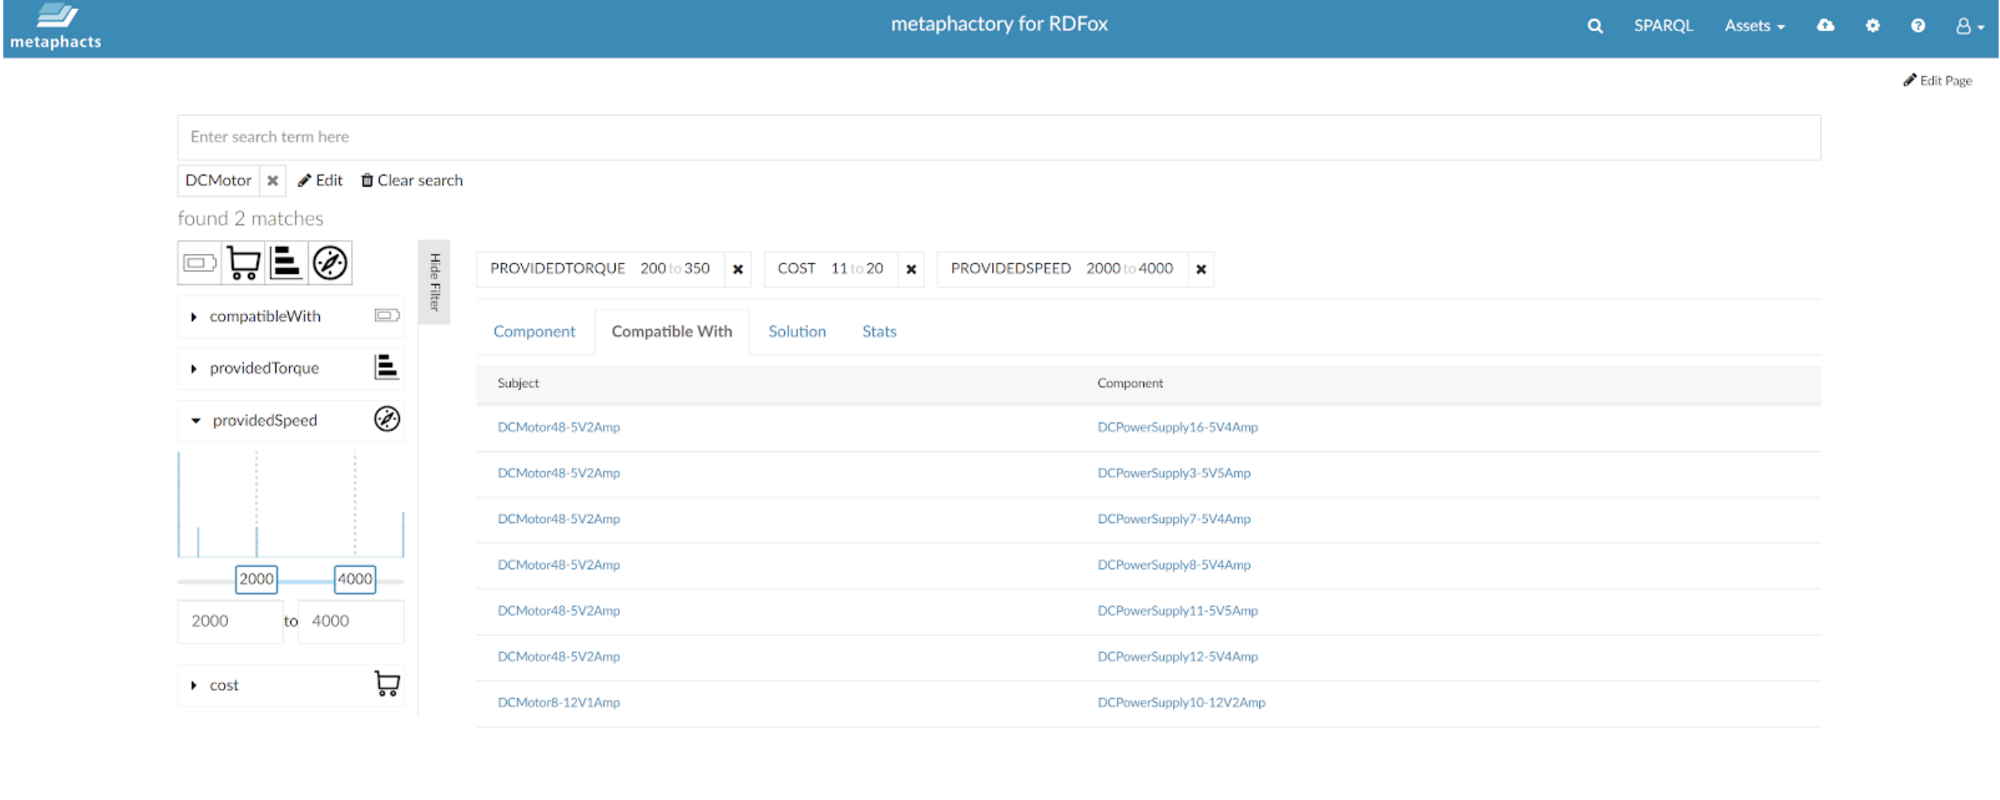The image size is (2000, 800).
Task: Select the Compatible With tab
Action: click(x=672, y=332)
